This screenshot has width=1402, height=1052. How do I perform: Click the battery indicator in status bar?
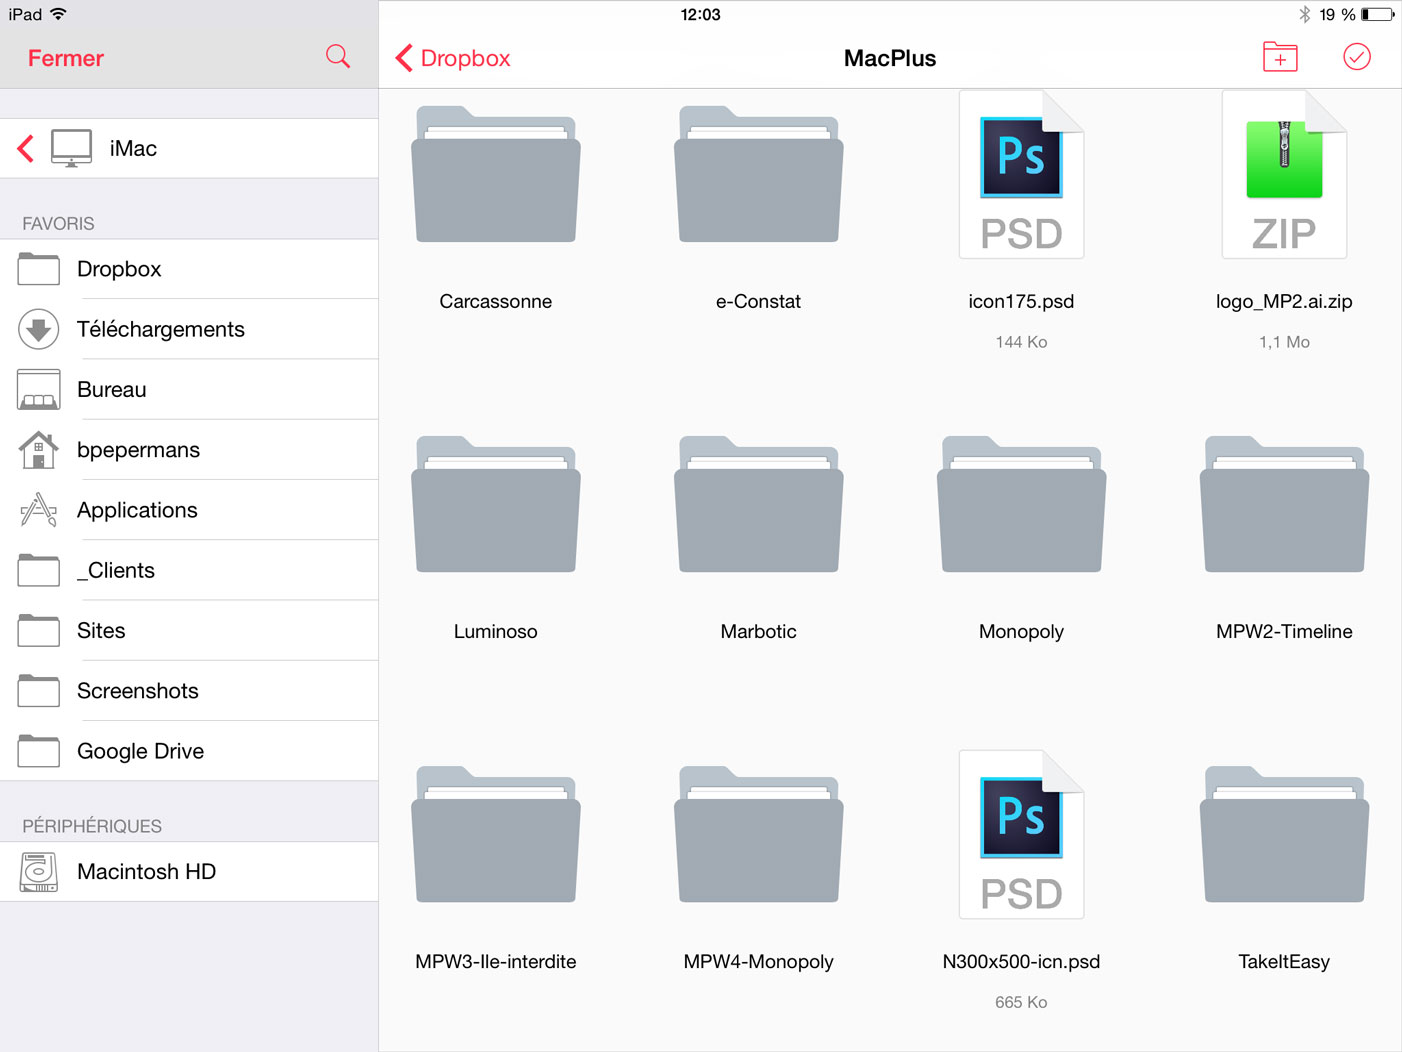(1378, 14)
